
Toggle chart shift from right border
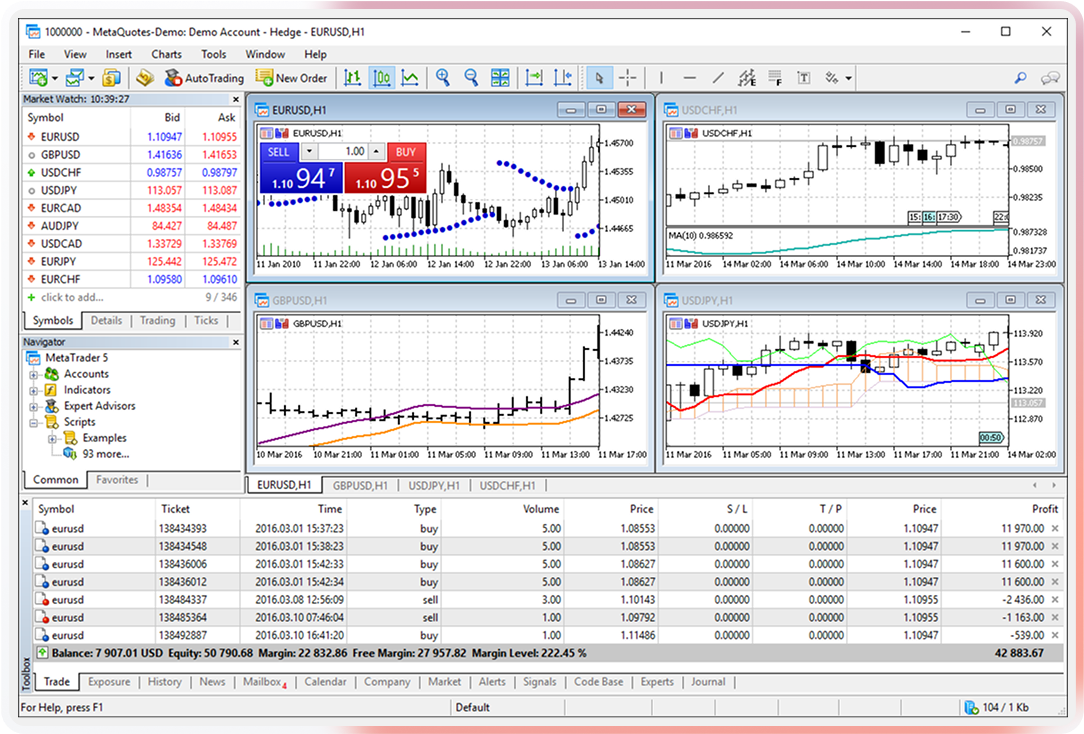[x=563, y=78]
